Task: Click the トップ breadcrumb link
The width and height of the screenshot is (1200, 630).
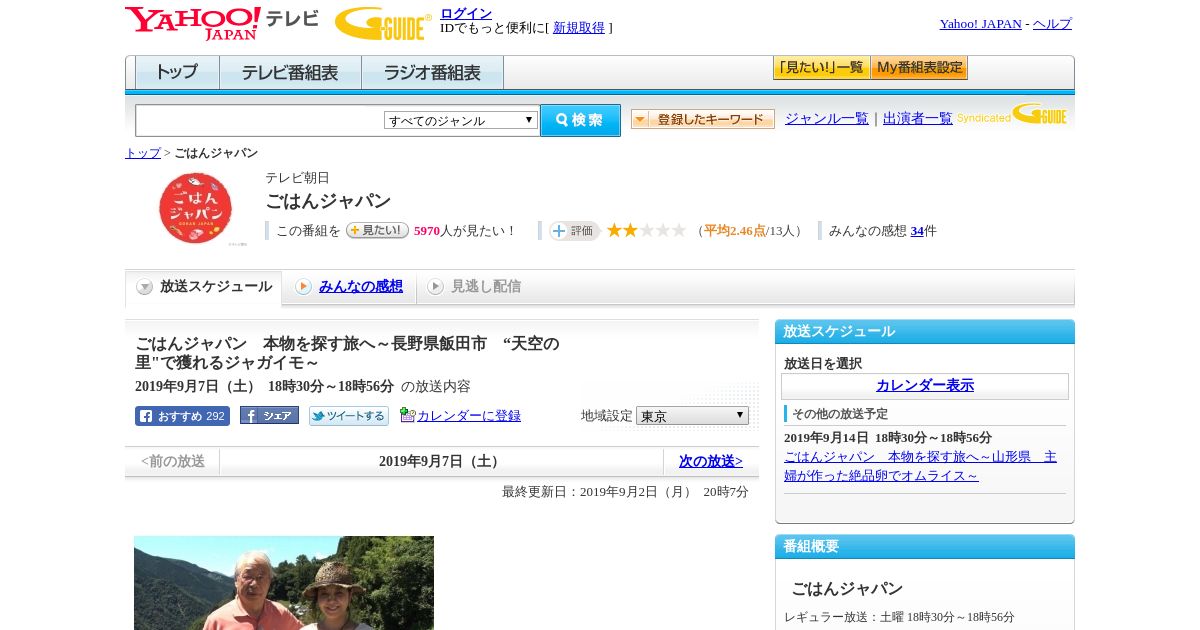Action: 143,153
